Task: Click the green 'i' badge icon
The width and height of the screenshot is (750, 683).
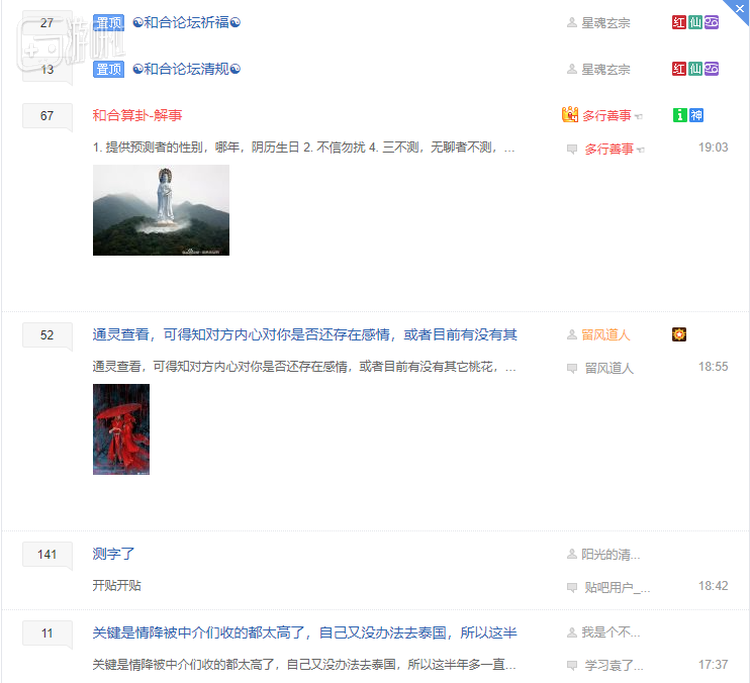Action: coord(680,115)
